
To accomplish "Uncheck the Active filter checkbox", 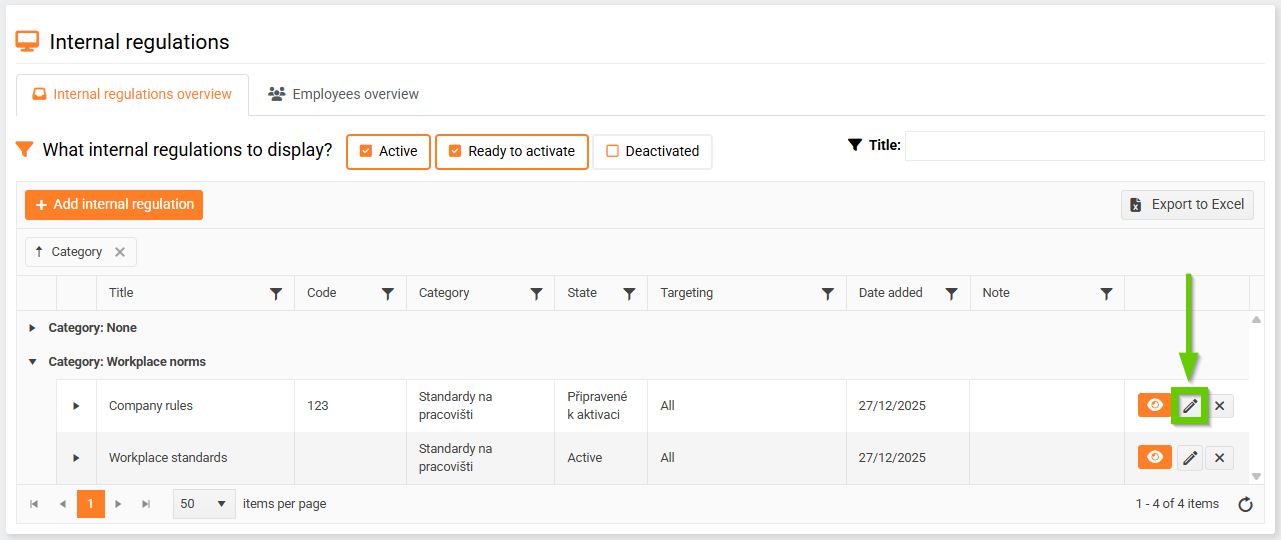I will pos(366,152).
